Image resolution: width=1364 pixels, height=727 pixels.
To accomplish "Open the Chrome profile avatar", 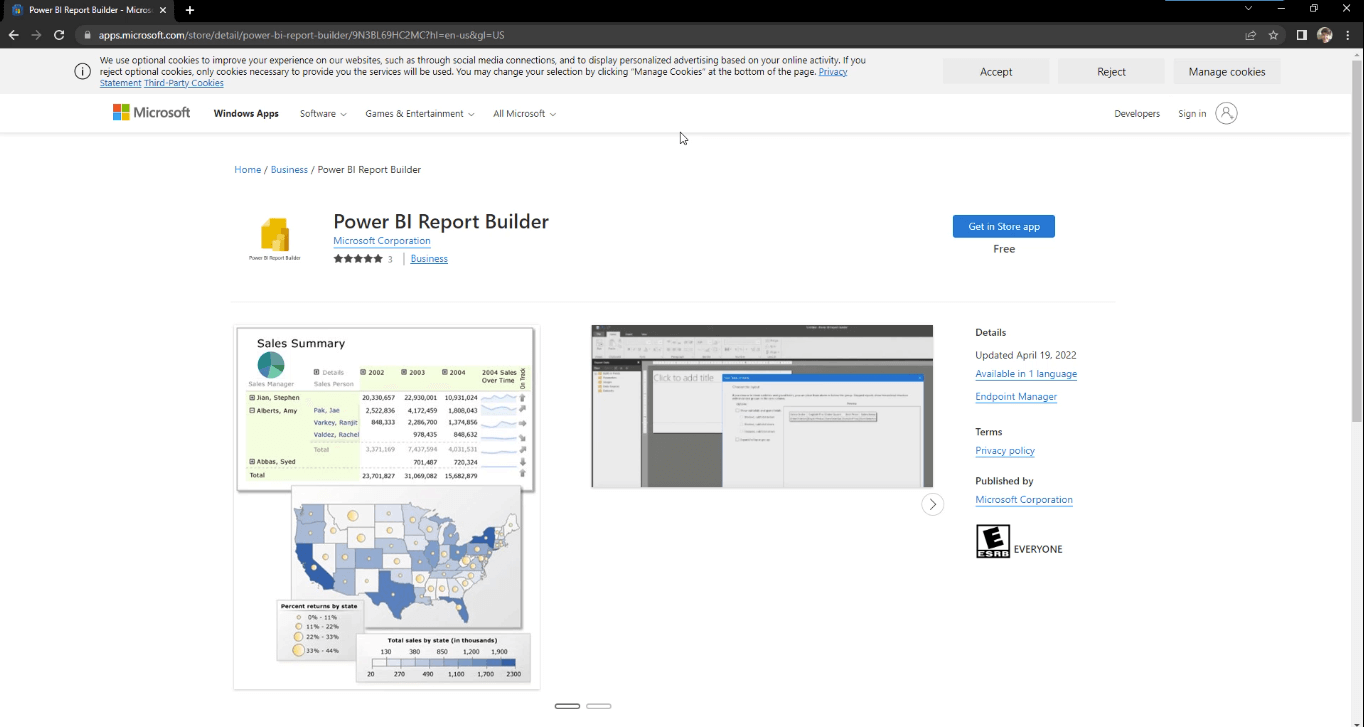I will tap(1325, 35).
